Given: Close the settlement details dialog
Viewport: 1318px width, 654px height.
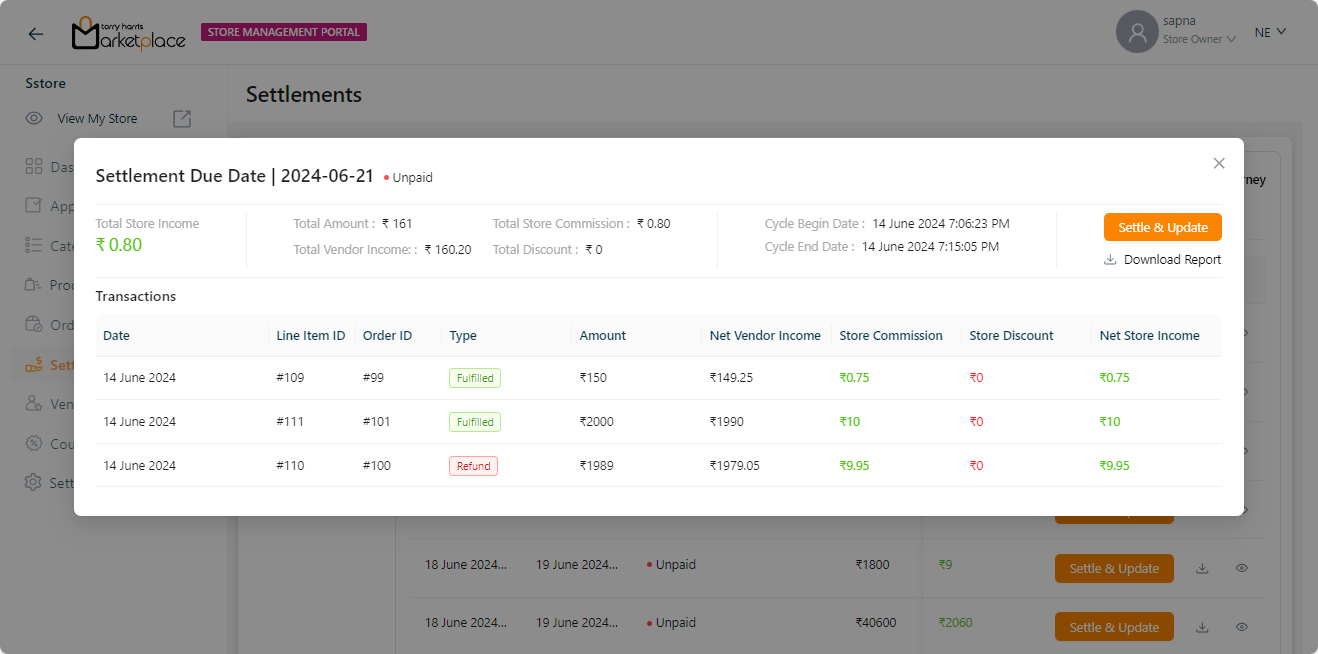Looking at the screenshot, I should tap(1218, 163).
